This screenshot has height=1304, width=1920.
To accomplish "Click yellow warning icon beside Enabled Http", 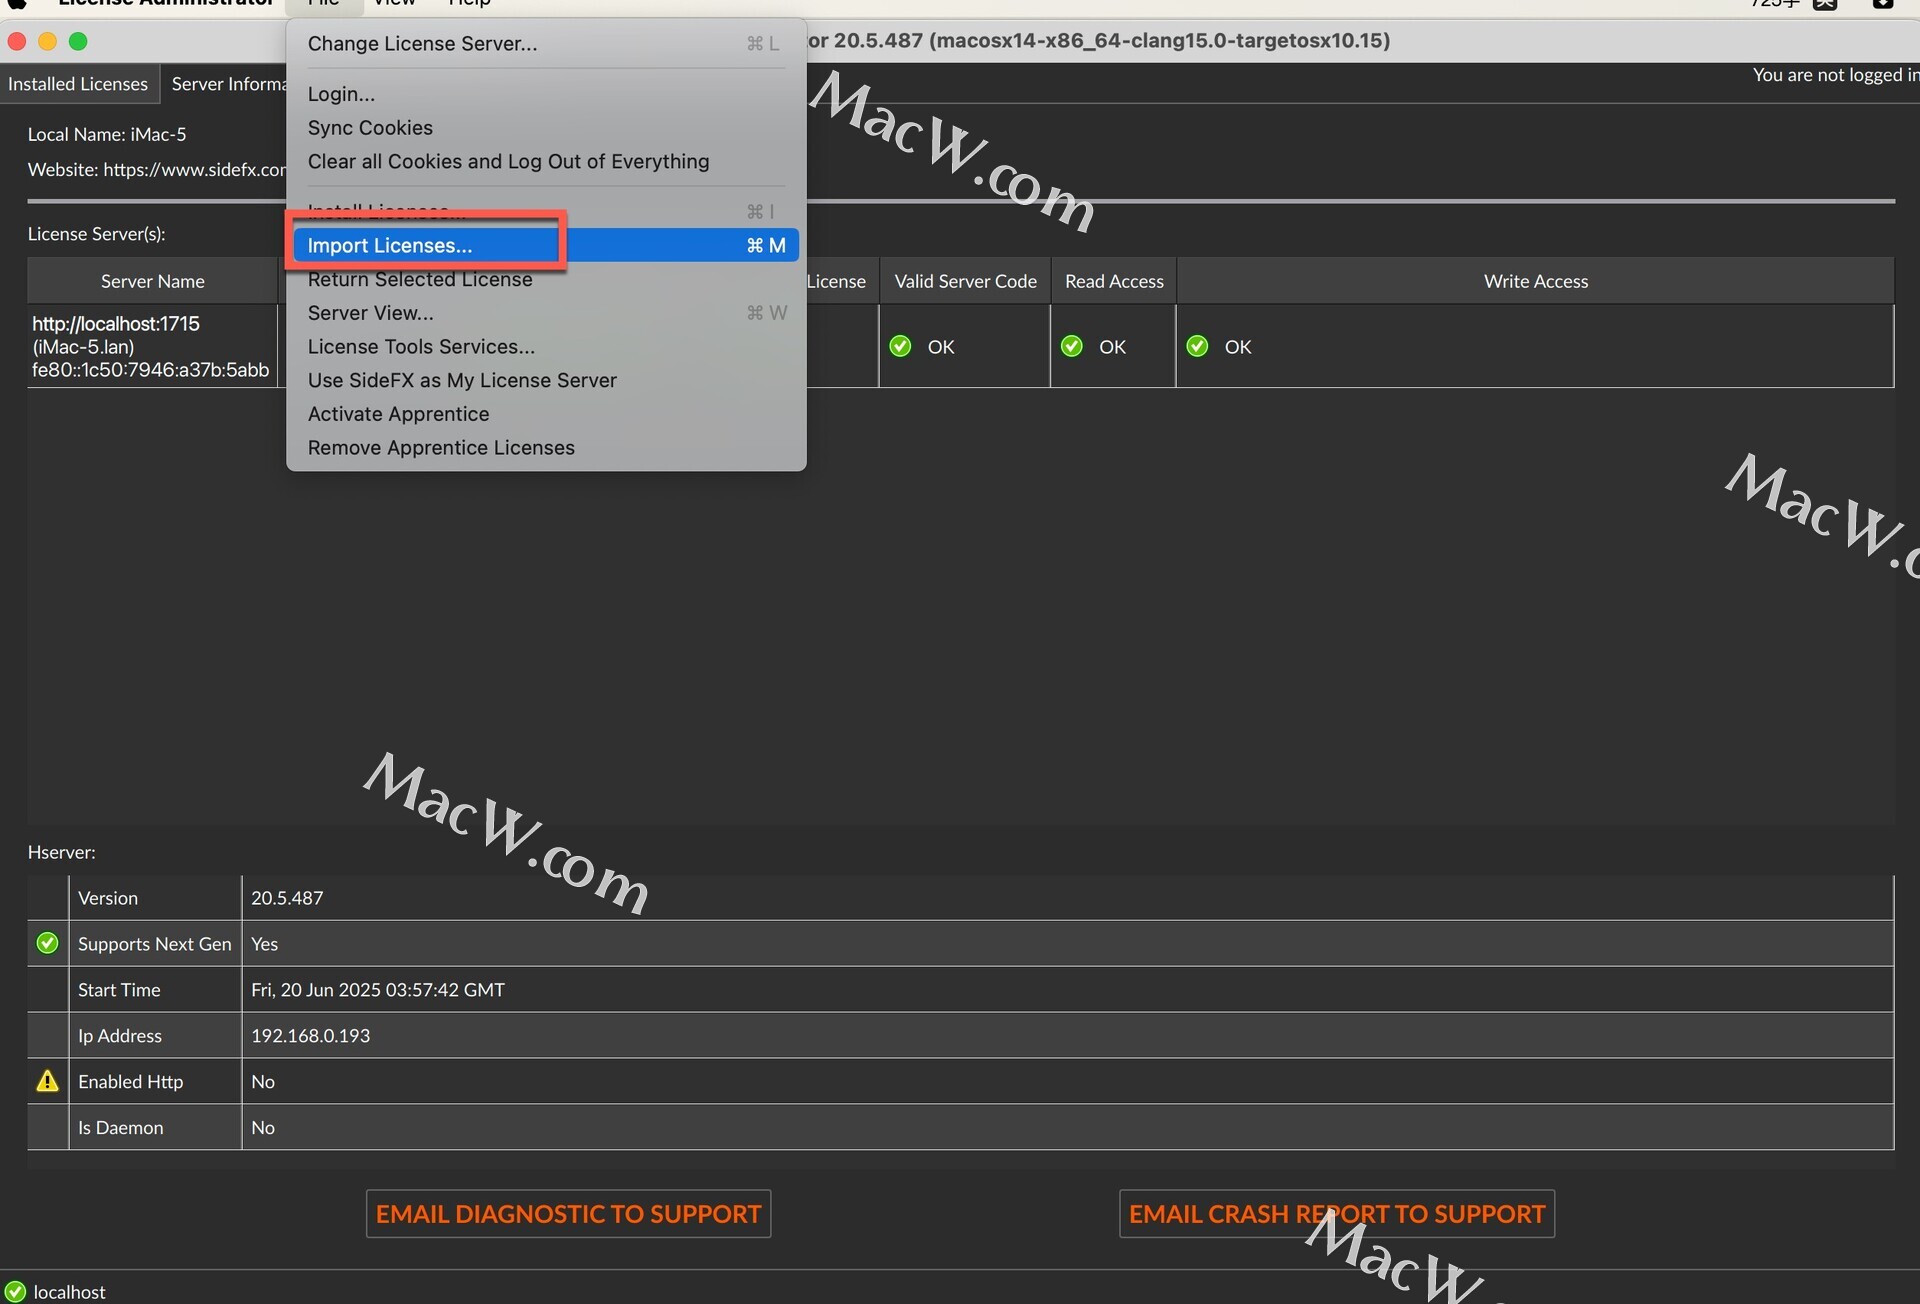I will (x=47, y=1081).
